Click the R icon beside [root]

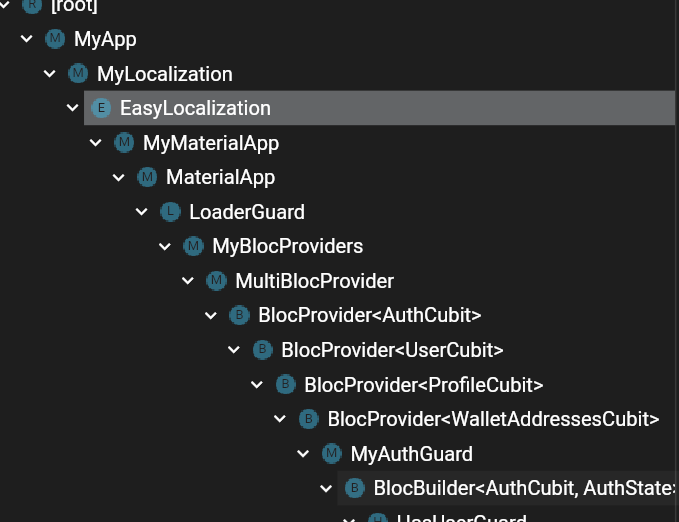tap(32, 5)
